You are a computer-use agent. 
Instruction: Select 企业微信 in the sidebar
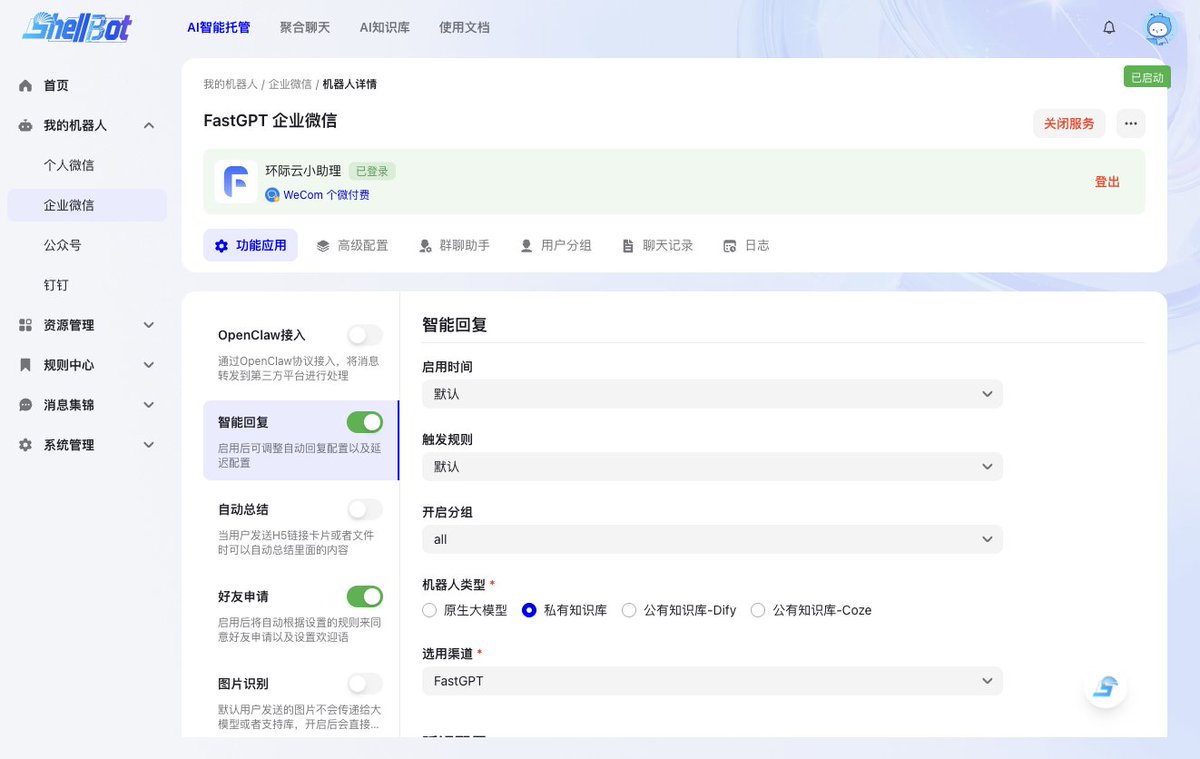pos(87,206)
